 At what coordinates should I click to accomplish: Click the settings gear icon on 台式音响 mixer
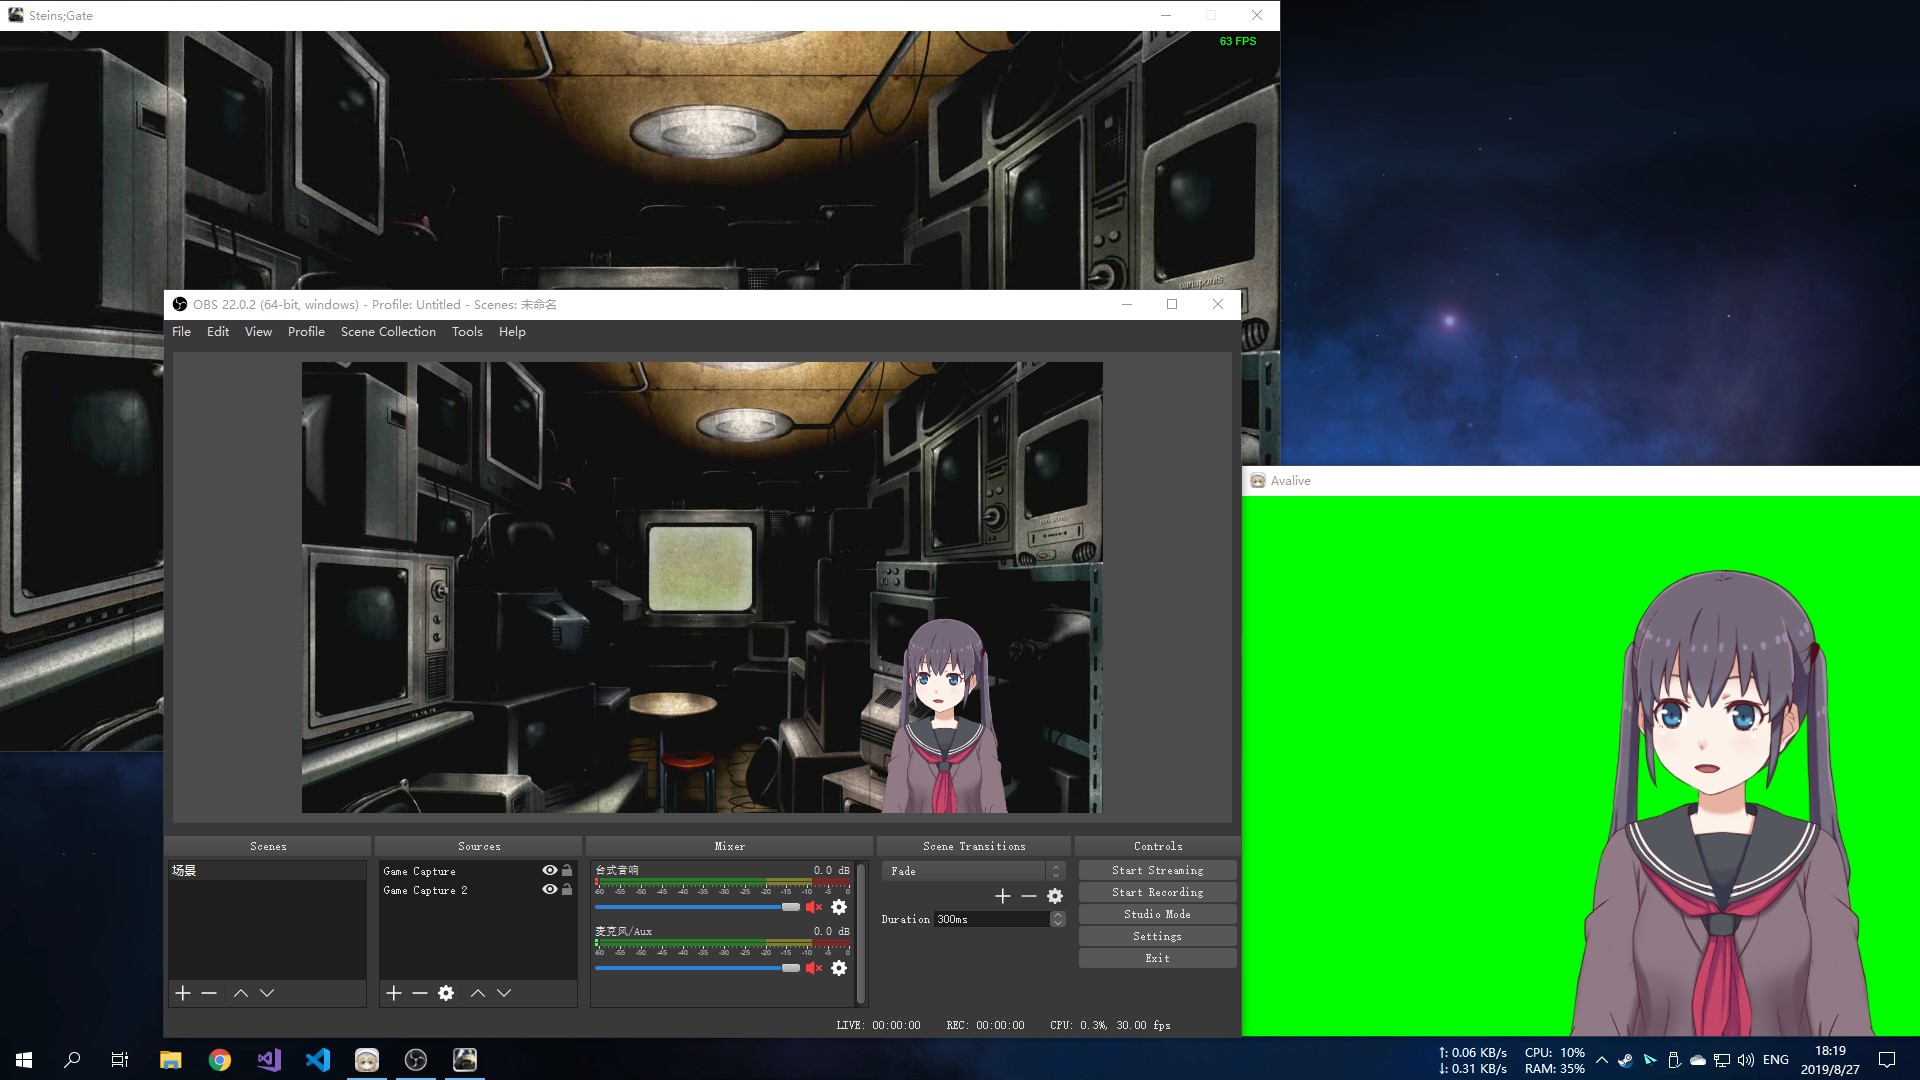[840, 907]
